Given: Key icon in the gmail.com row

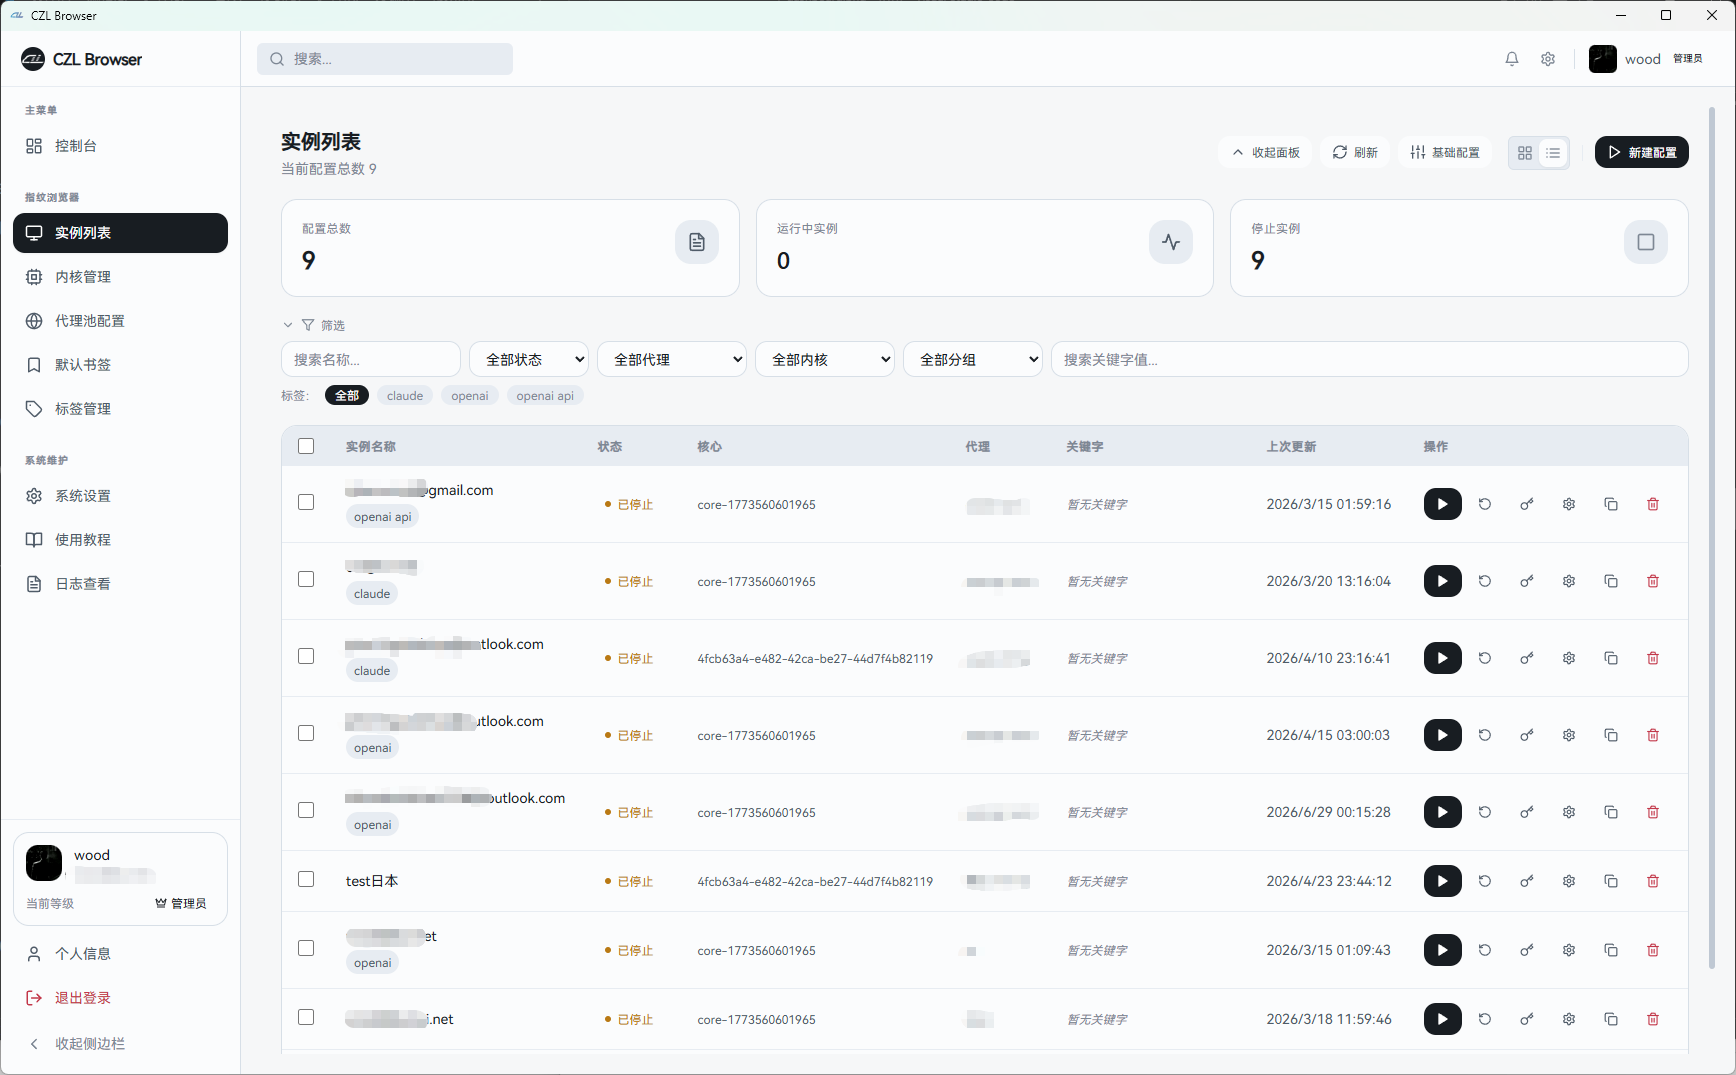Looking at the screenshot, I should pos(1527,504).
